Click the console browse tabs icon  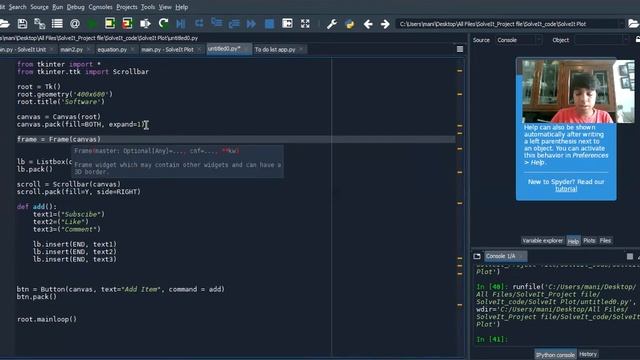click(x=477, y=256)
